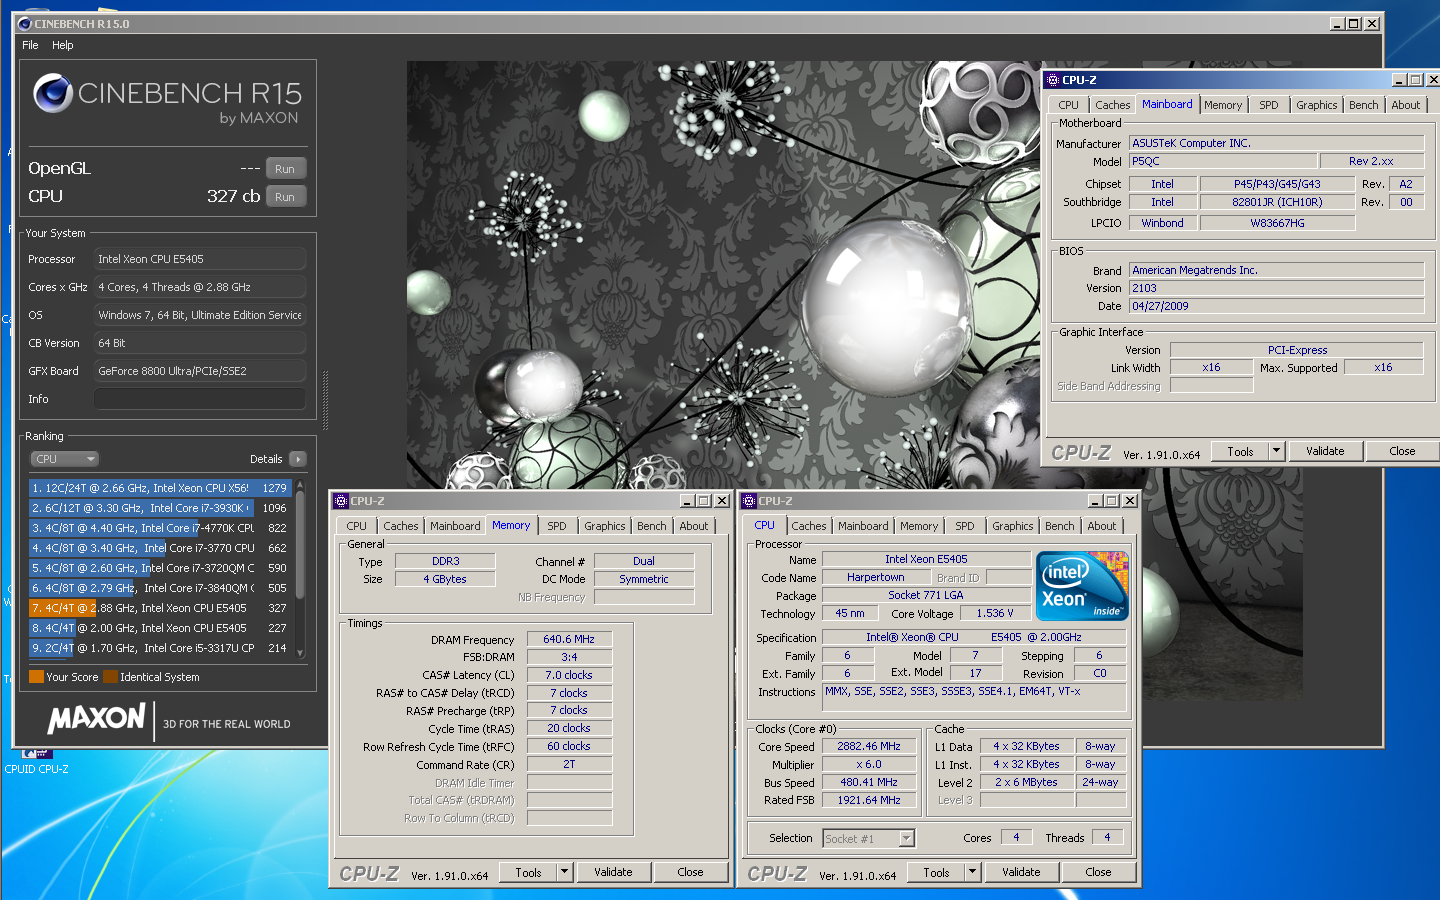This screenshot has width=1440, height=900.
Task: Click Validate in Memory CPU-Z window
Action: coord(613,873)
